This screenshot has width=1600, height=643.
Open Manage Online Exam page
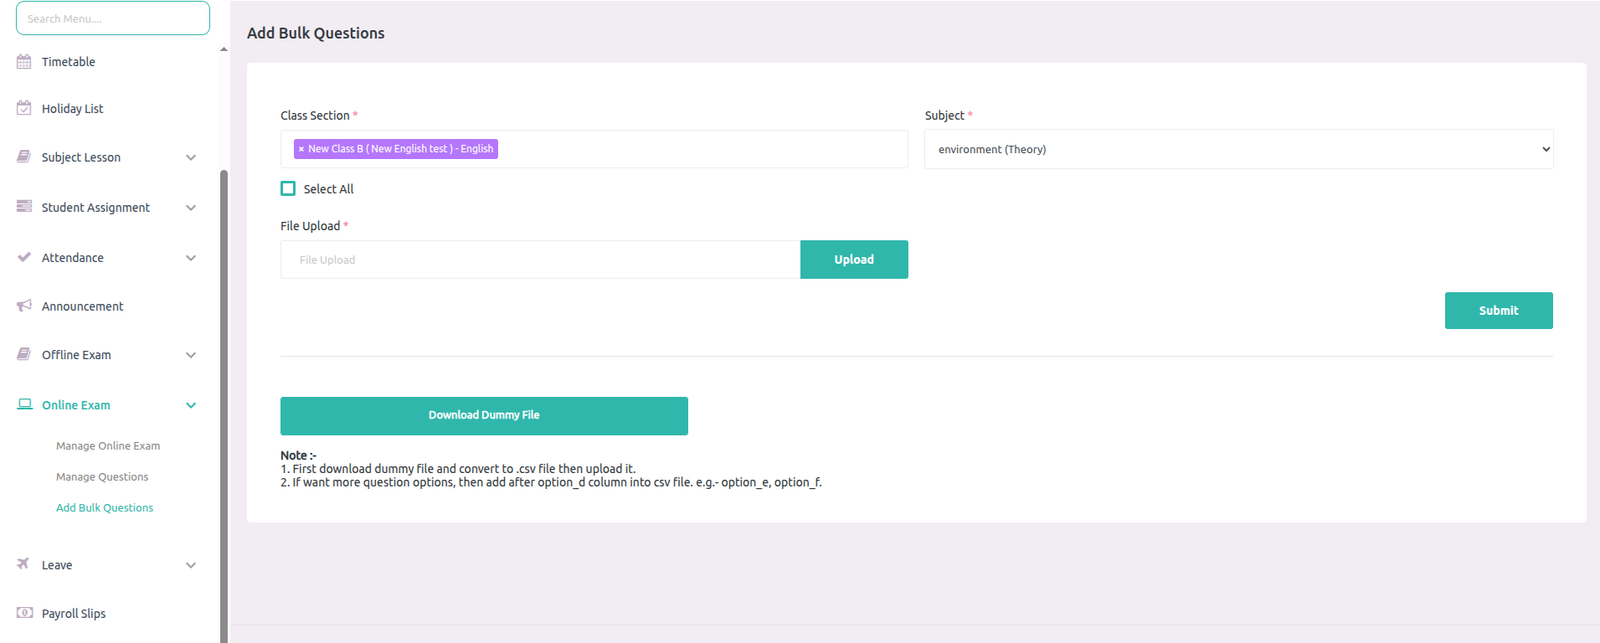click(x=108, y=446)
